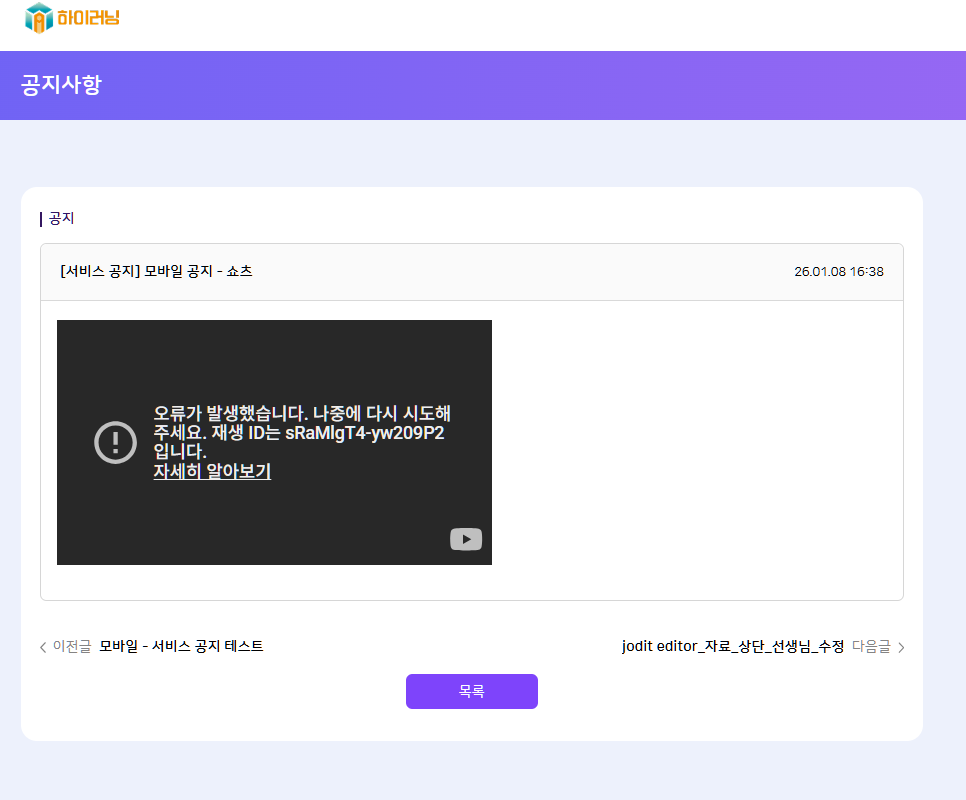Screen dimensions: 966x800
Task: Open next post jodit editor_자료_상단_선생님_수정
Action: pyautogui.click(x=732, y=647)
